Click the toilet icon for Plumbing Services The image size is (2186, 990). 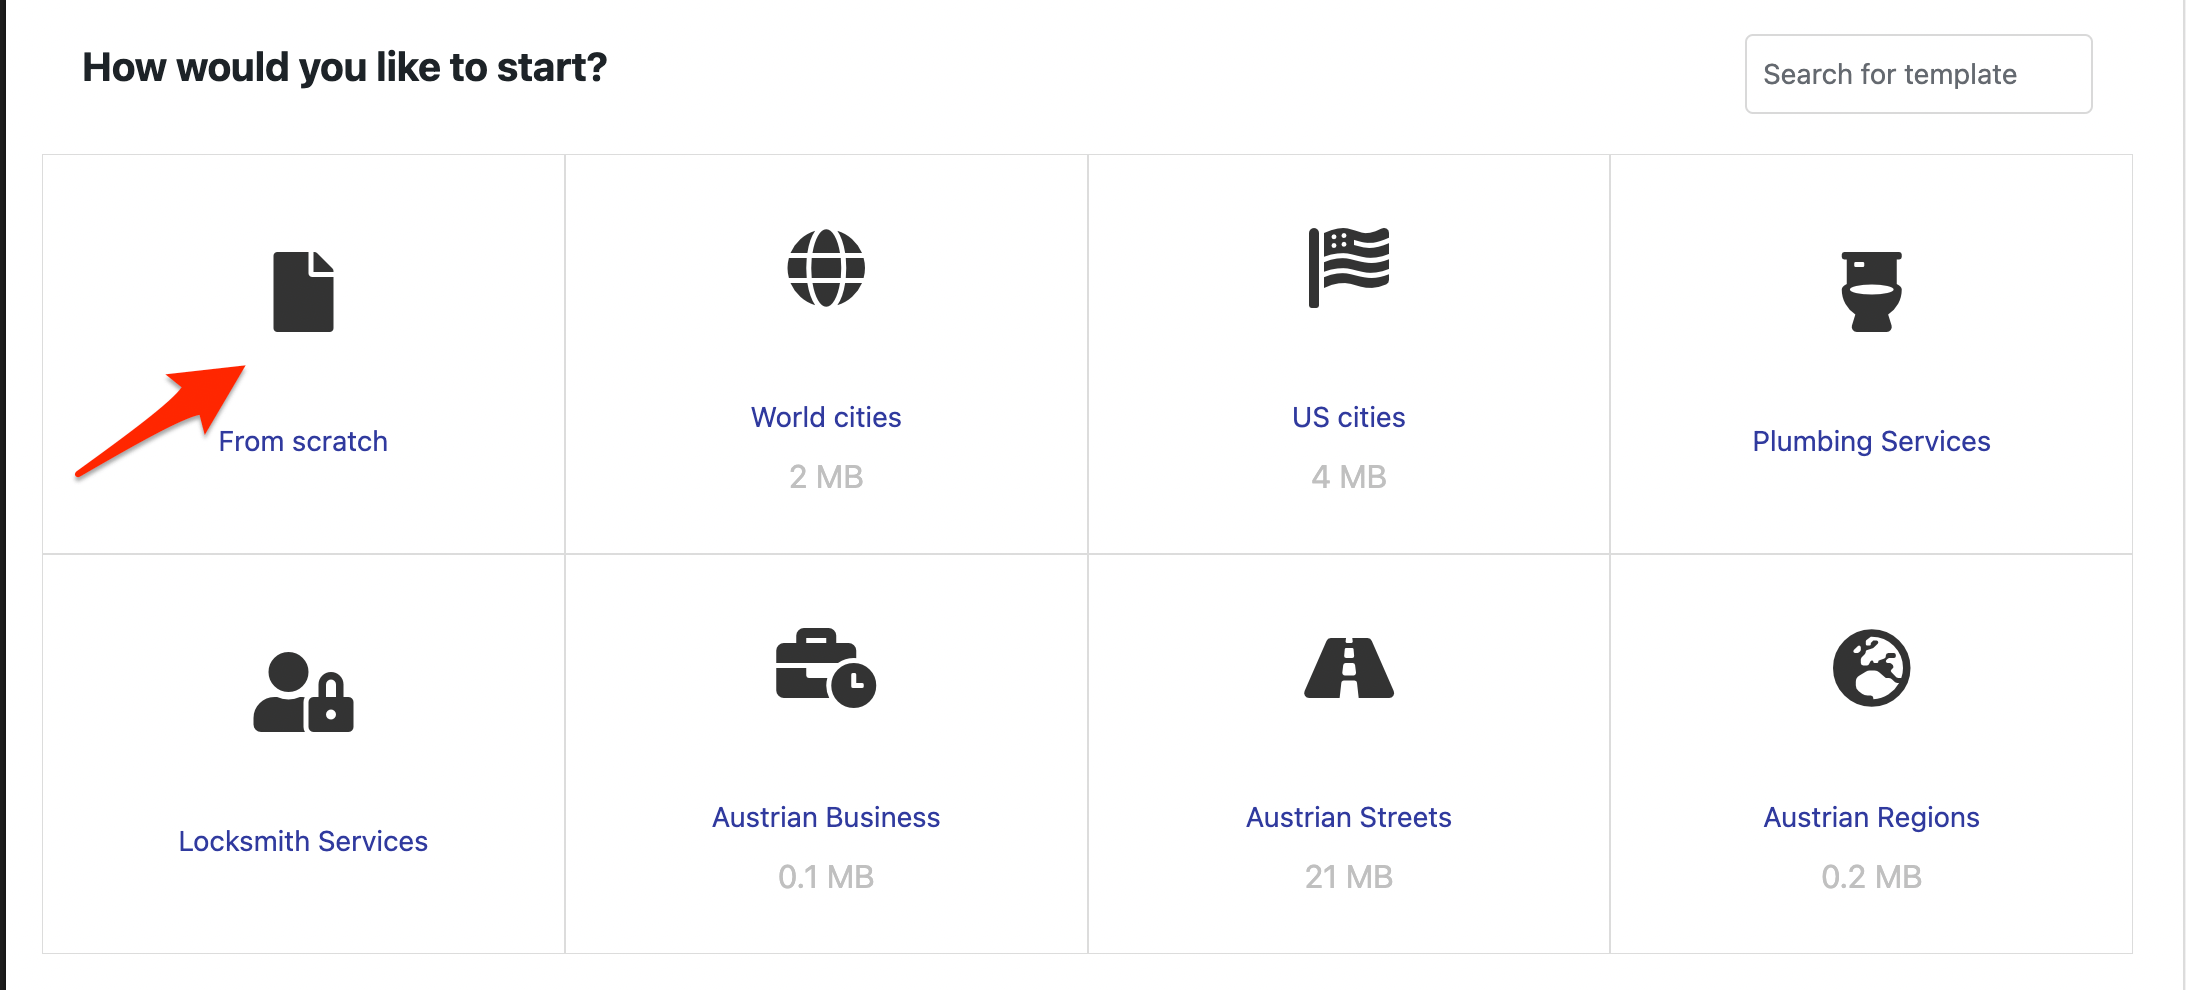tap(1871, 291)
